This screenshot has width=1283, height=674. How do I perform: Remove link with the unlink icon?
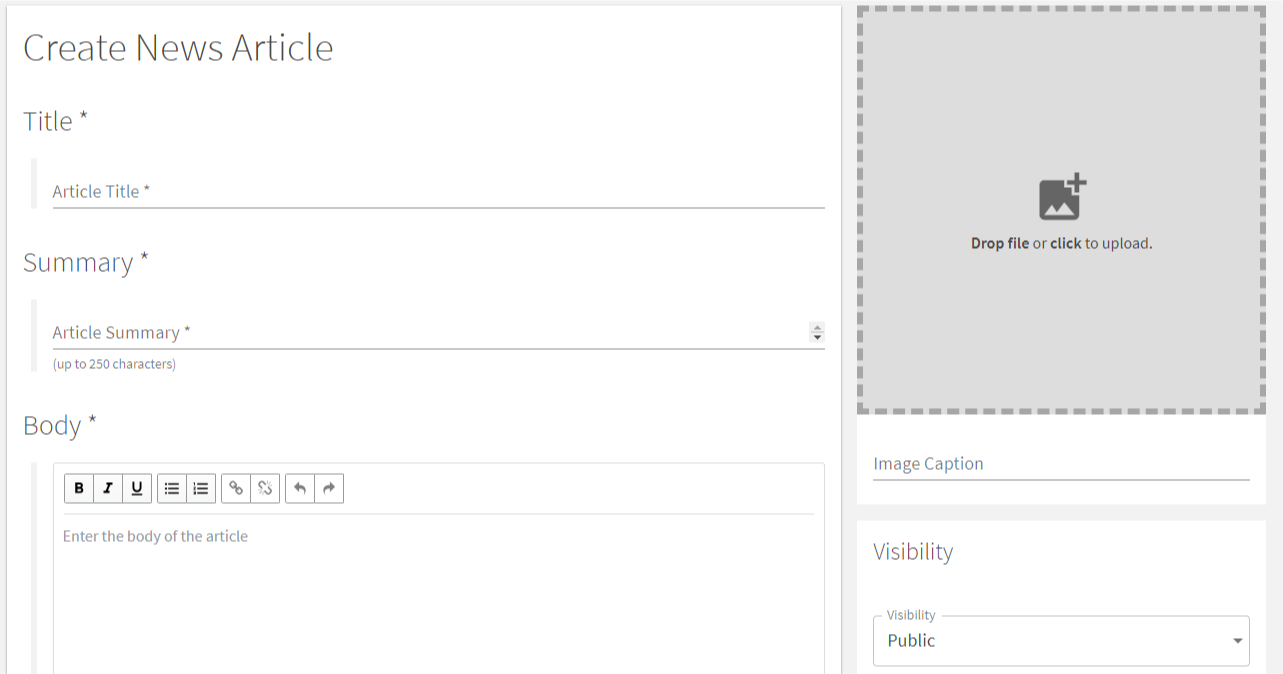pos(265,488)
